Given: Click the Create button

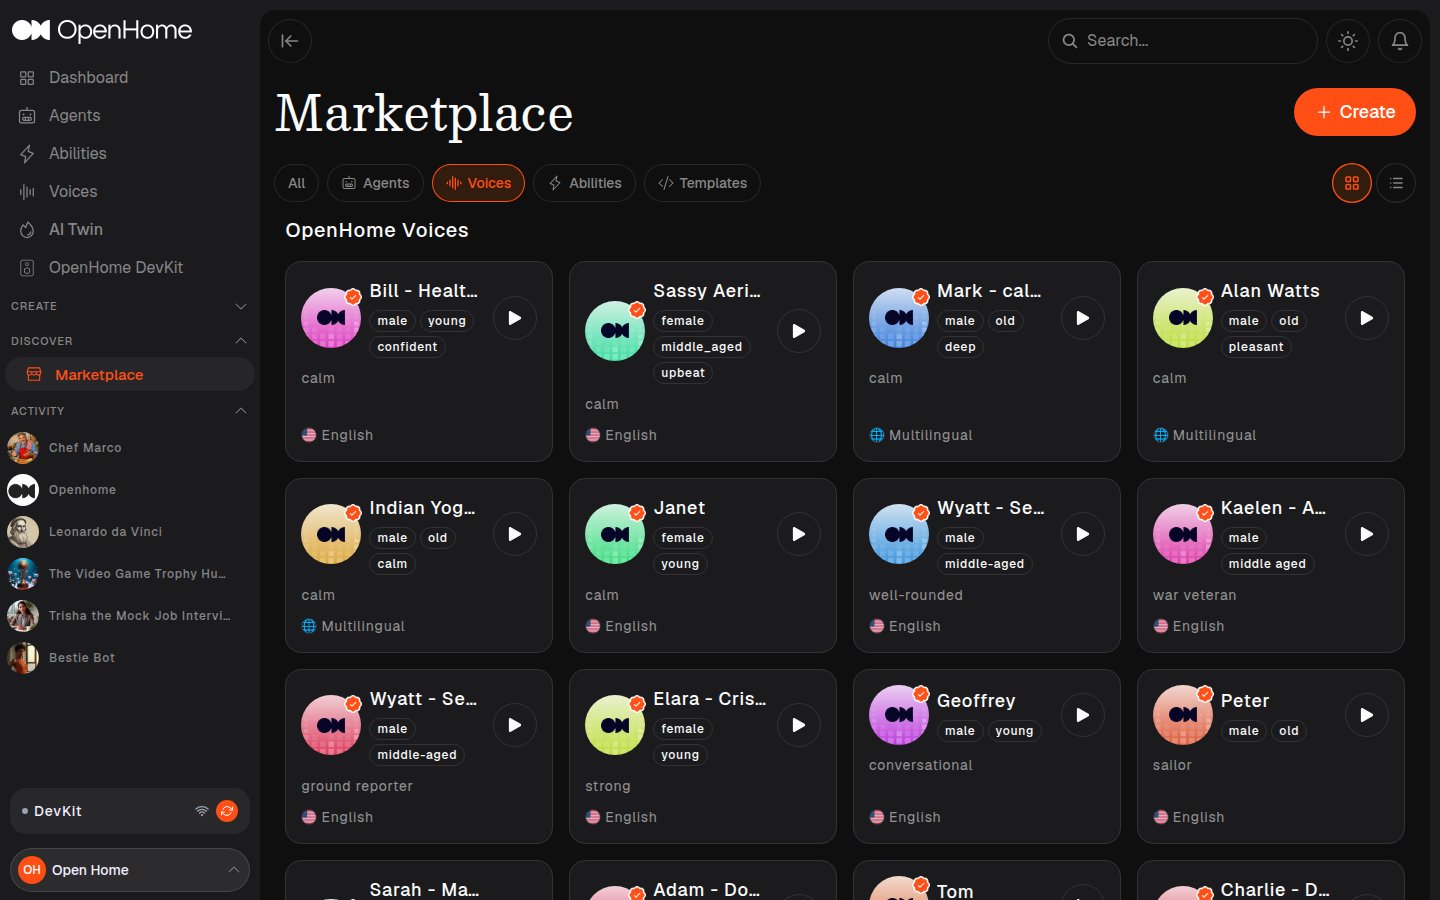Looking at the screenshot, I should [1355, 112].
